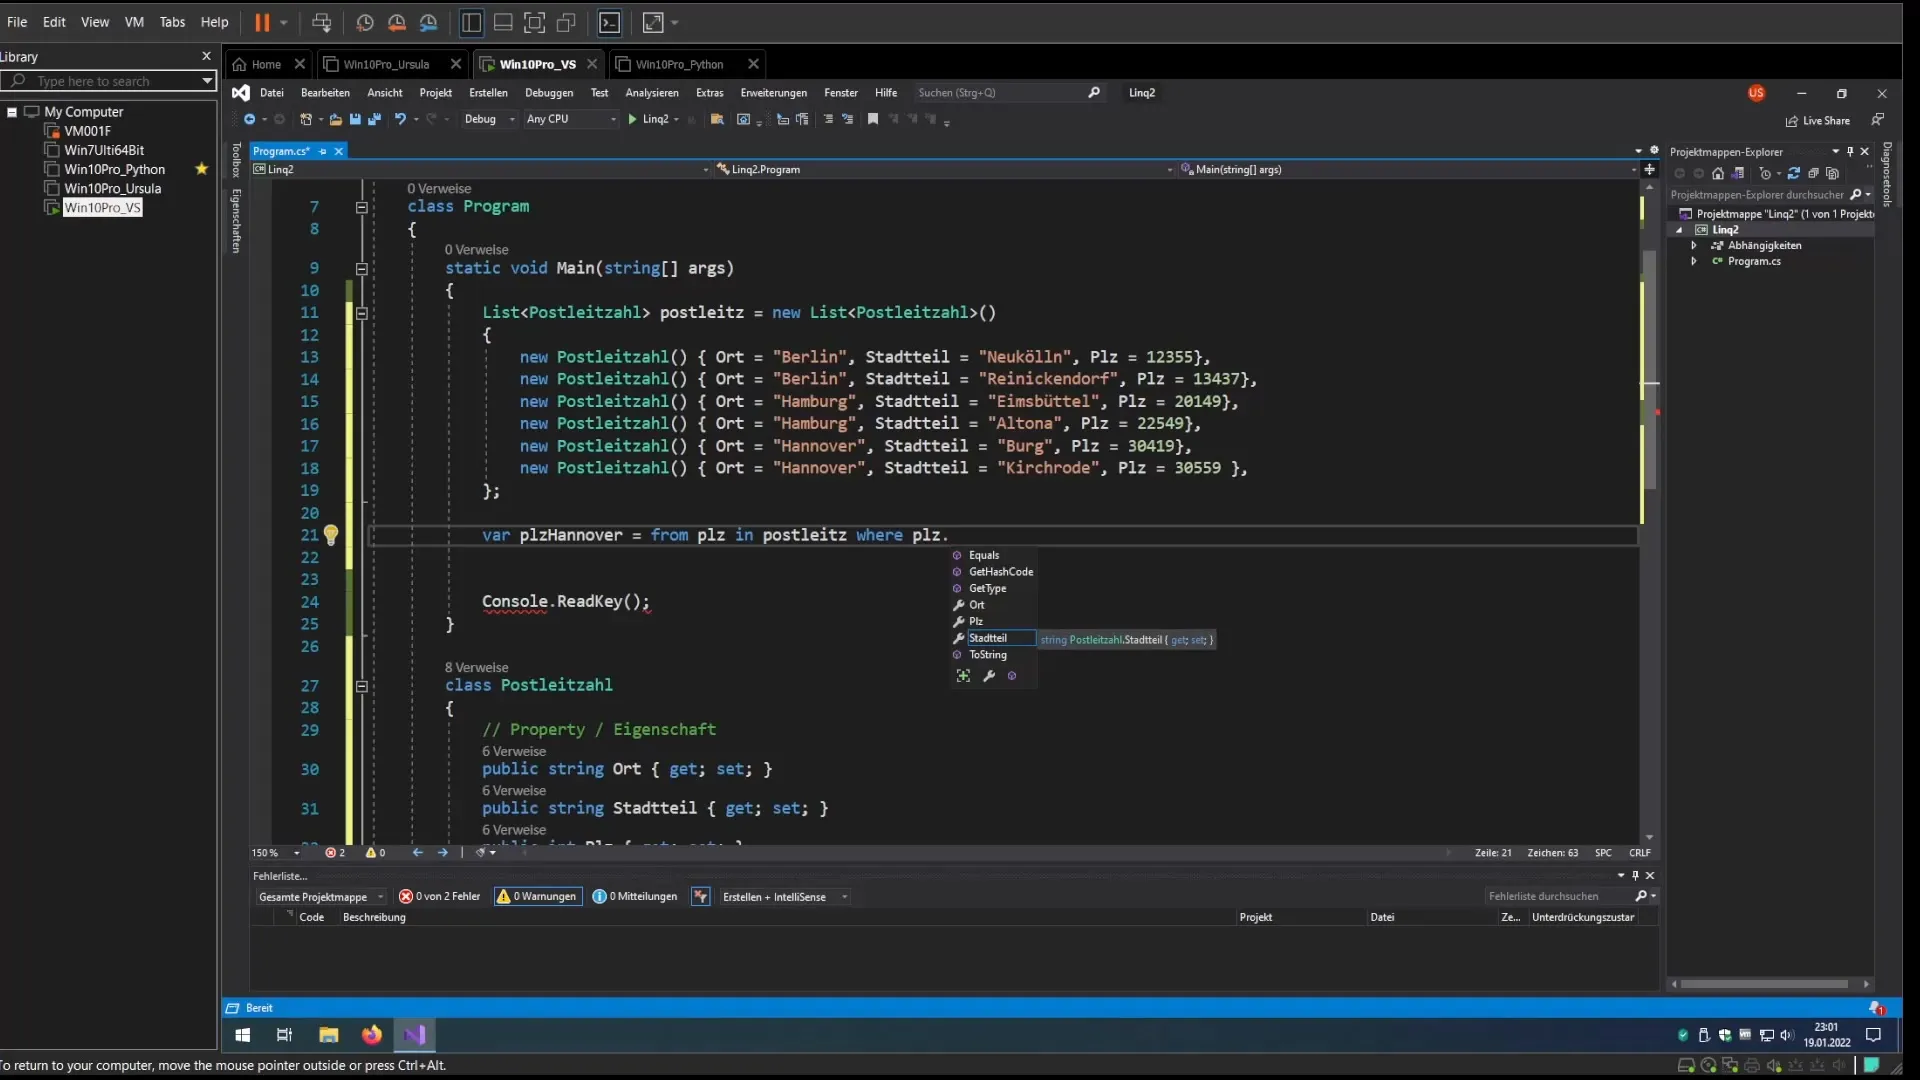Expand the Program.cs node
This screenshot has width=1920, height=1080.
click(x=1694, y=261)
